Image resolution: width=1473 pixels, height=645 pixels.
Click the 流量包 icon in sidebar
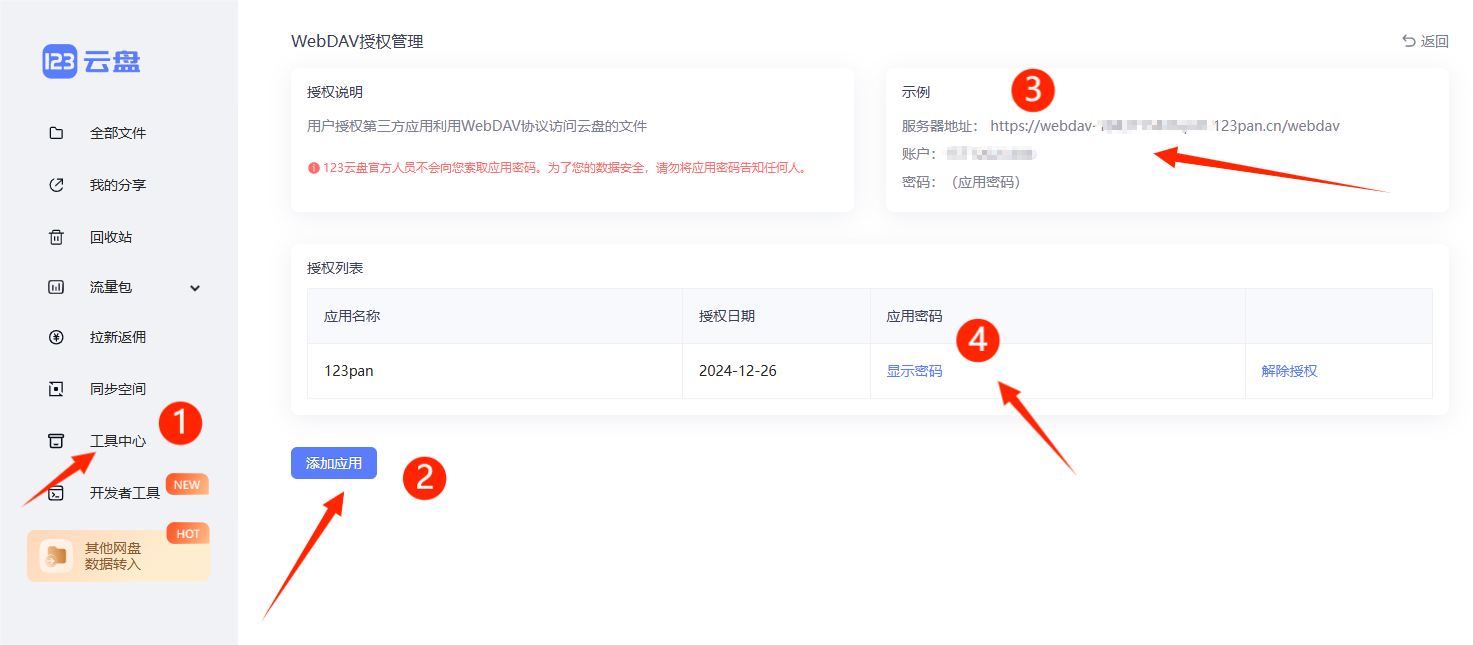click(x=56, y=287)
